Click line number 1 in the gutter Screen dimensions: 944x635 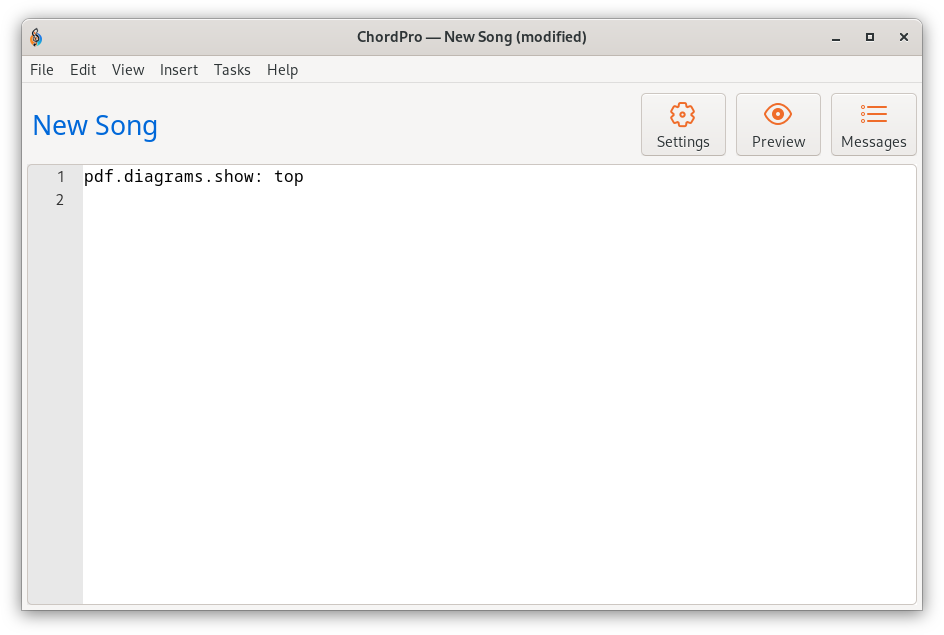[x=60, y=177]
